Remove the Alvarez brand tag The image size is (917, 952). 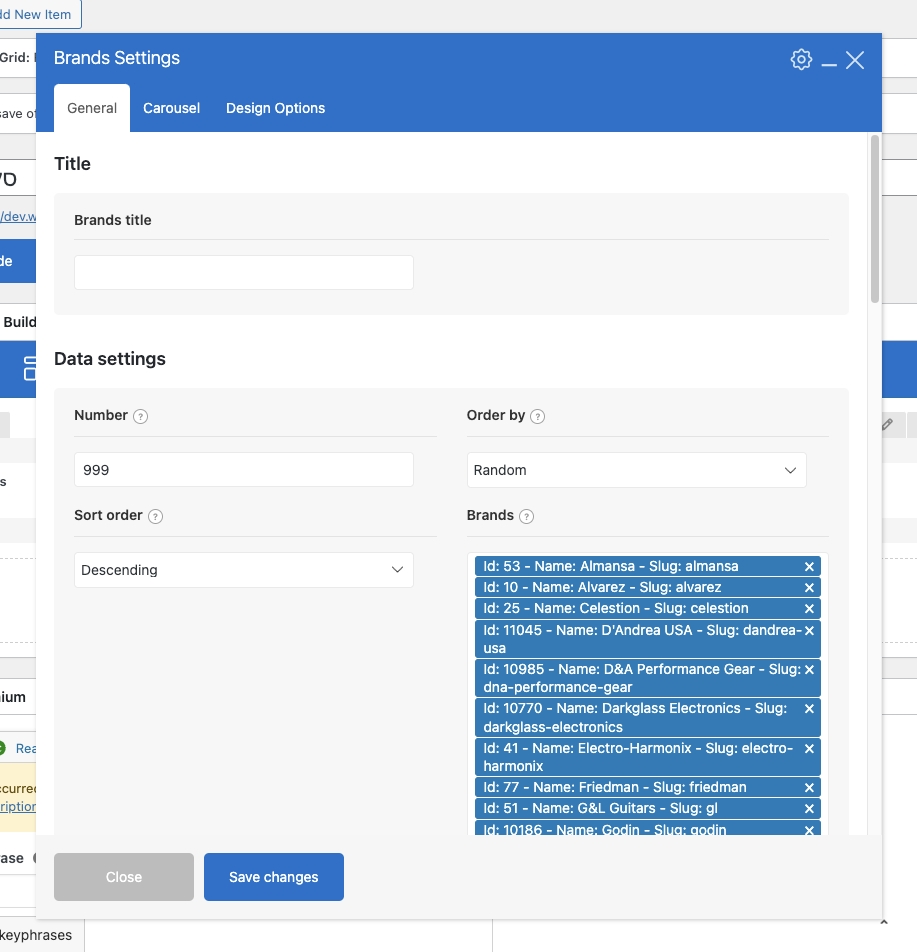click(809, 588)
